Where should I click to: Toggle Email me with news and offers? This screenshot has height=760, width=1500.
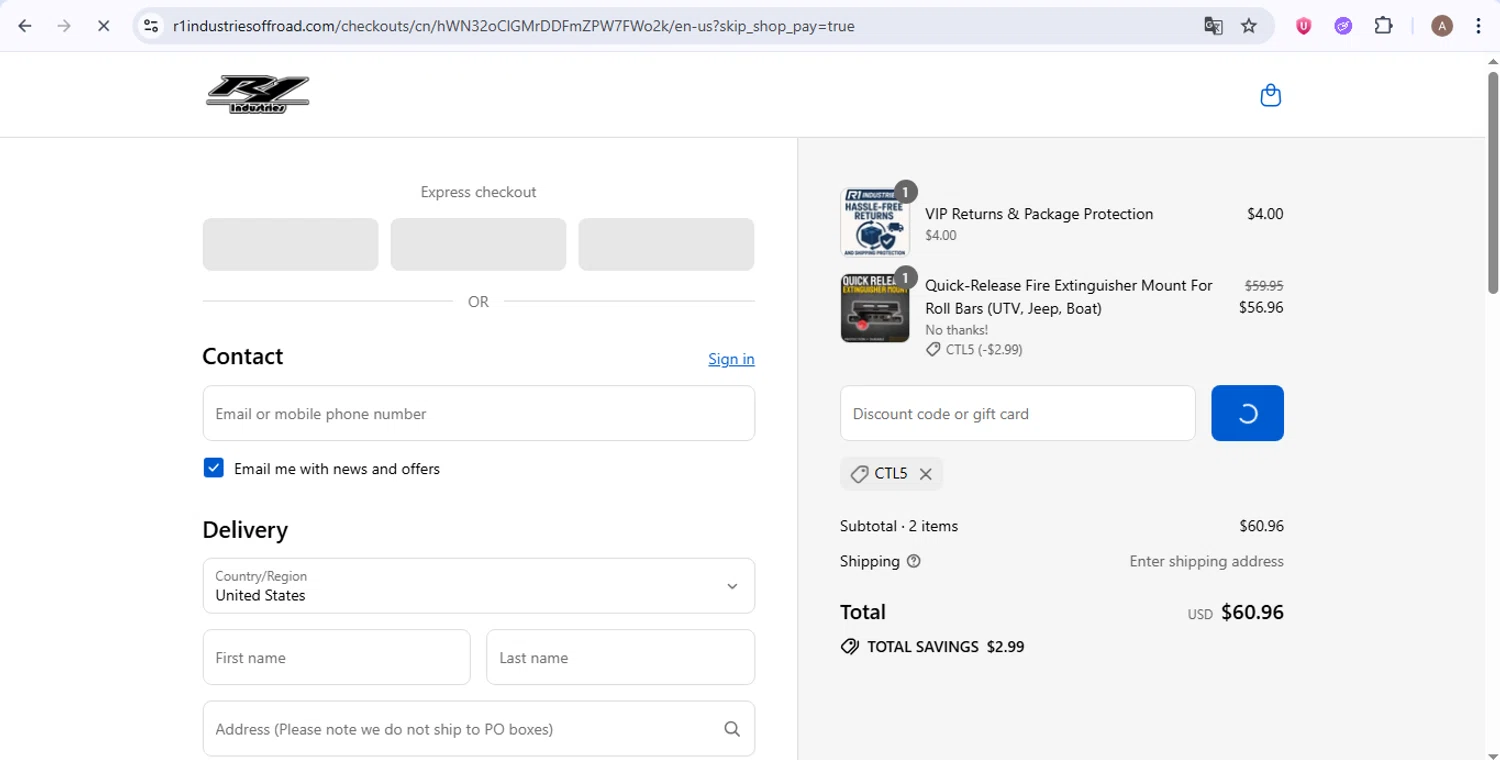[213, 468]
